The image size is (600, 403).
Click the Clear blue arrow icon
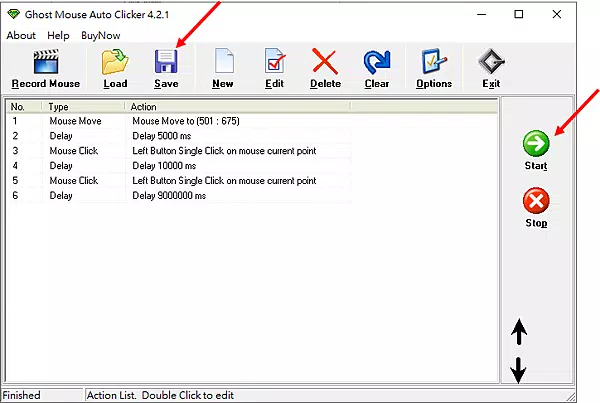pos(377,62)
